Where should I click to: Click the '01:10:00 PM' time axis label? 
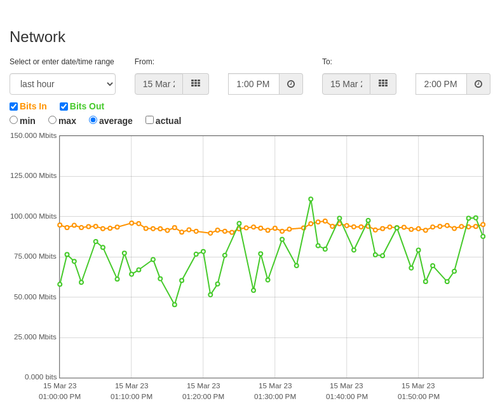pyautogui.click(x=131, y=397)
